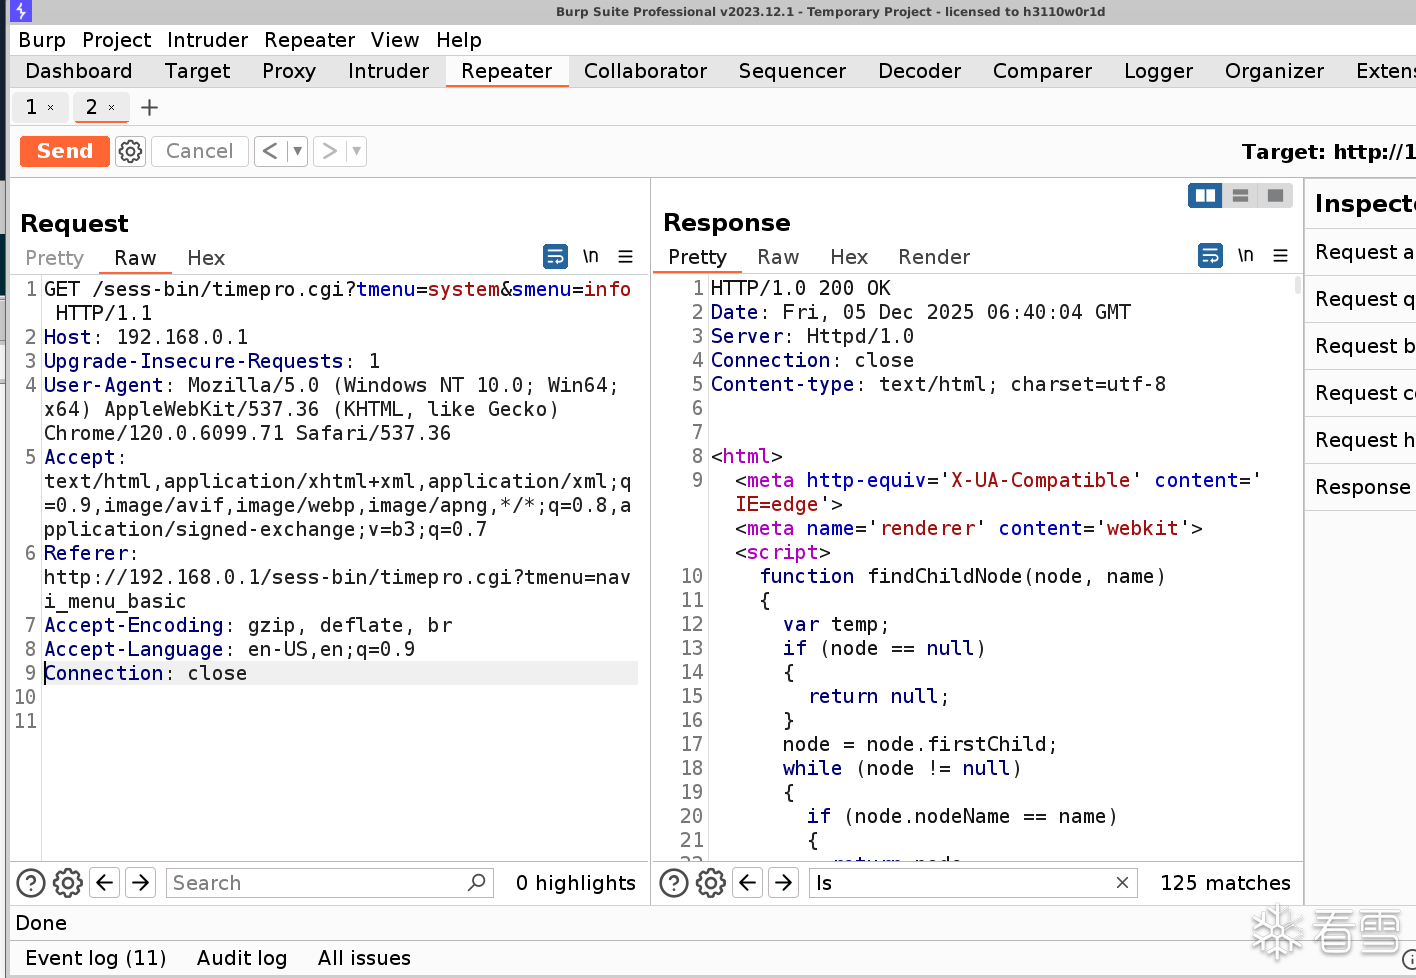This screenshot has height=978, width=1416.
Task: Open the View menu
Action: coord(395,40)
